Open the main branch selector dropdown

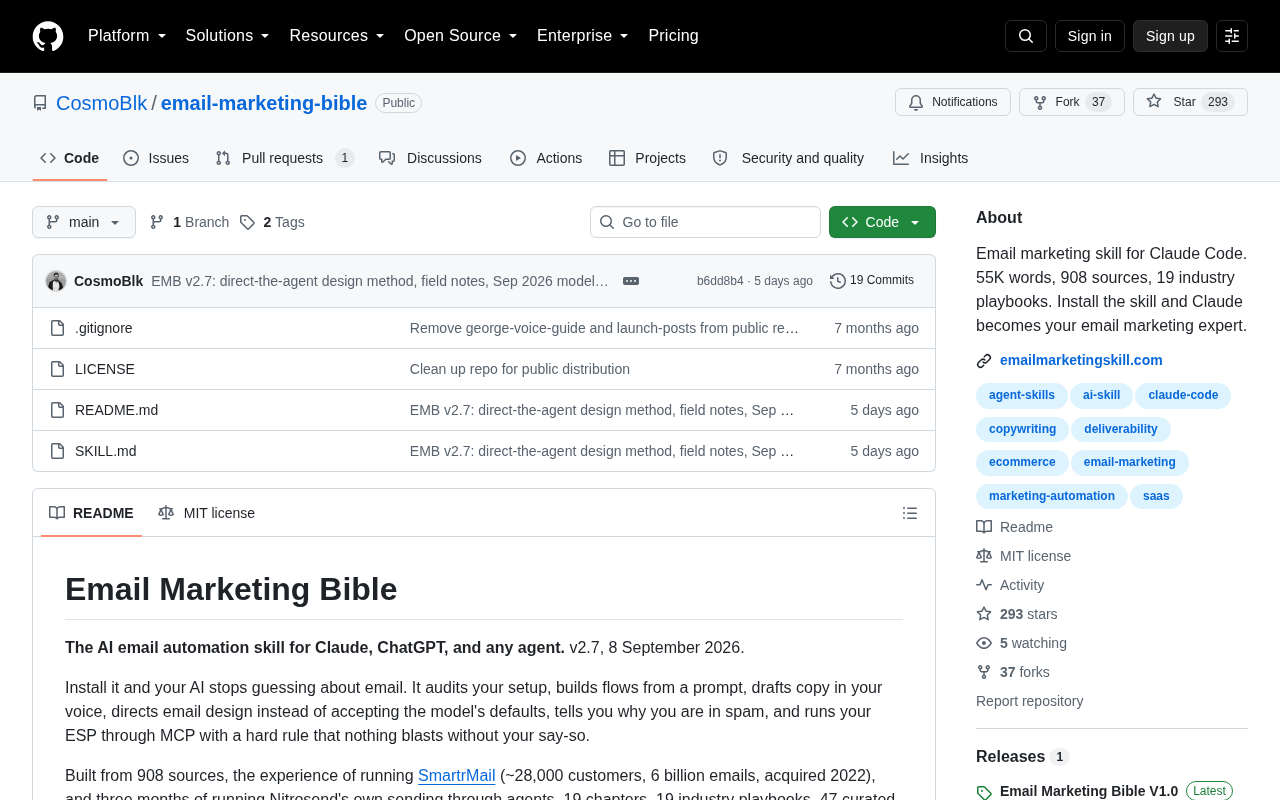pos(84,222)
